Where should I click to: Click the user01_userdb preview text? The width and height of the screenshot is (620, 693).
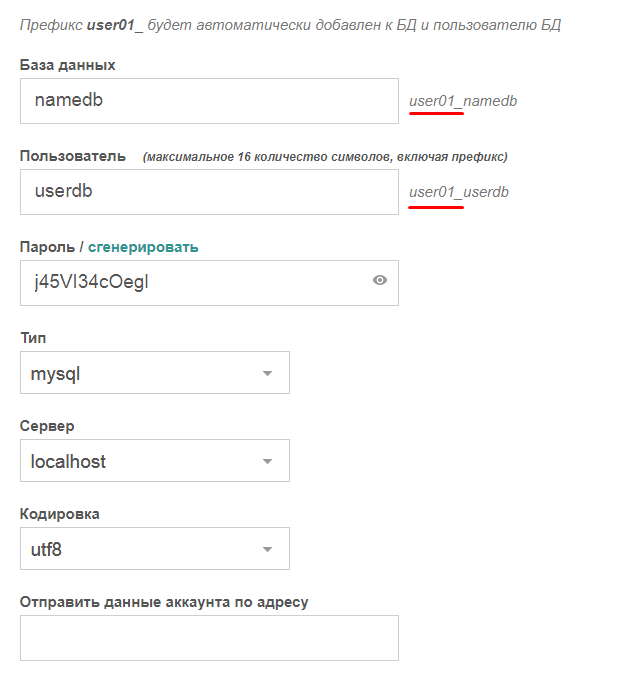point(459,191)
